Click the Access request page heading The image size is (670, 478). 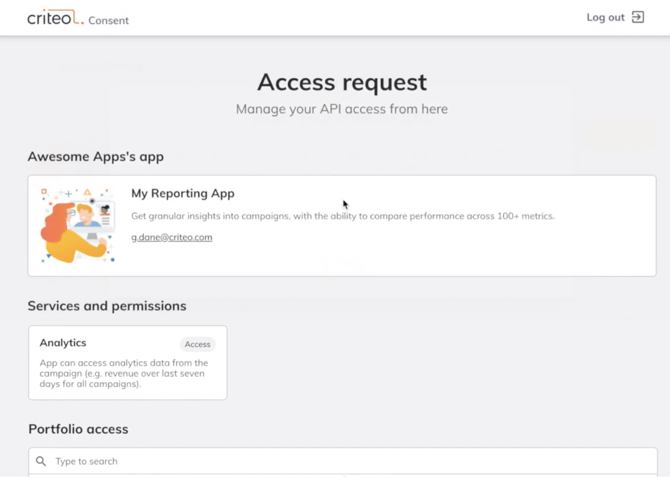(x=341, y=82)
